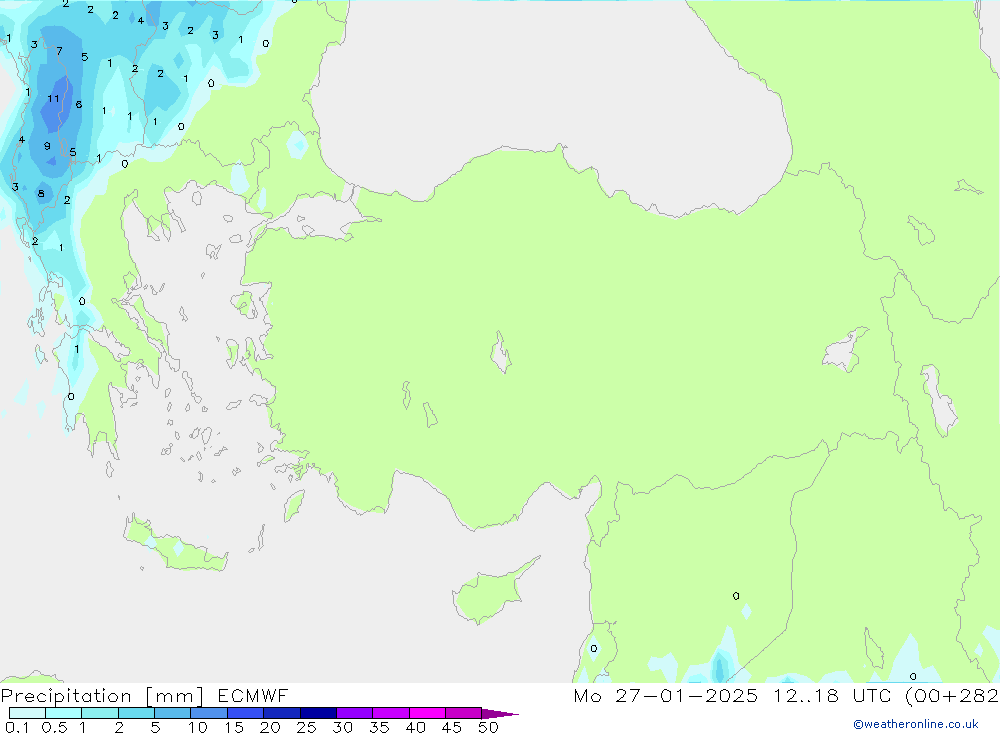
Task: Pick the 40–45 mm magenta legend swatch
Action: point(427,713)
